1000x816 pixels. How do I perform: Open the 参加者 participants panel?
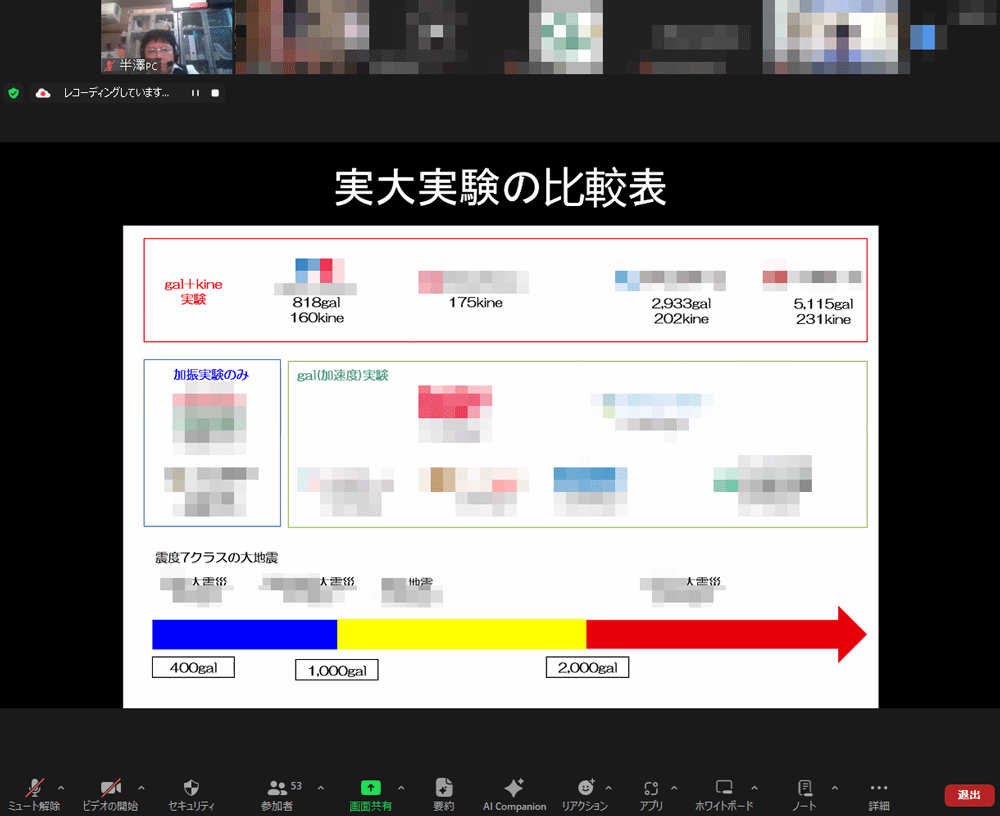(279, 793)
